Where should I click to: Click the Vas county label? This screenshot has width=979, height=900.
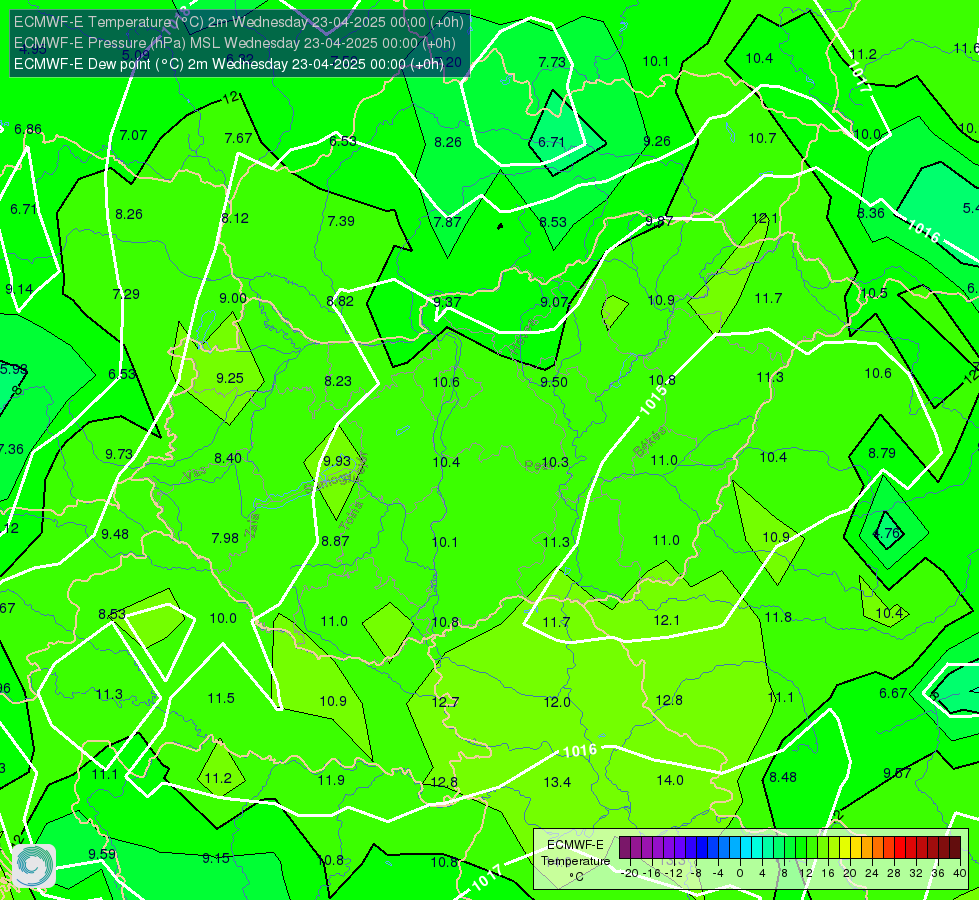coord(195,474)
